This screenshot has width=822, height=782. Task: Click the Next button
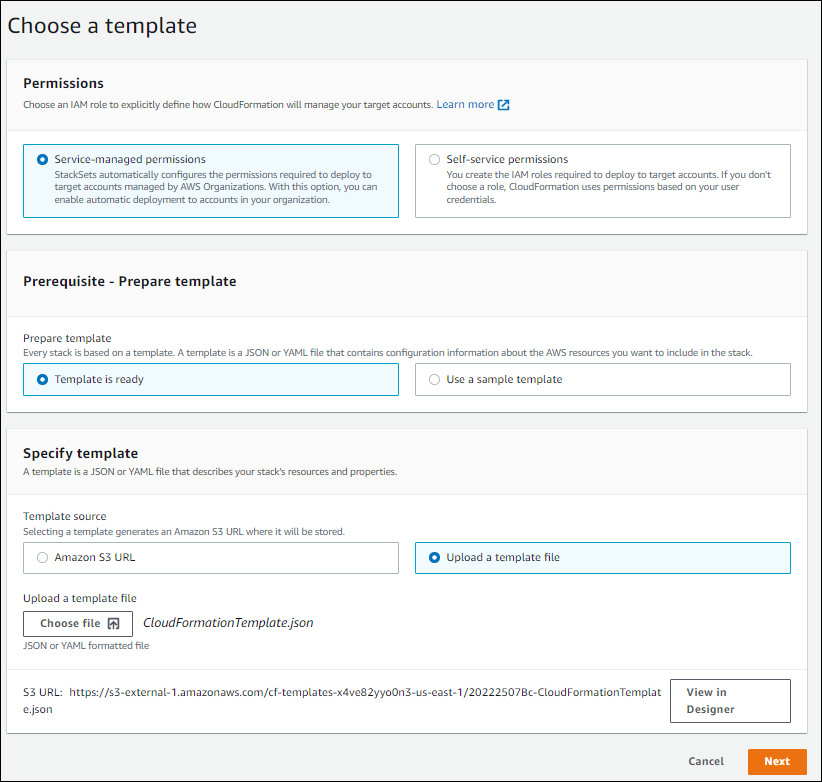point(777,761)
